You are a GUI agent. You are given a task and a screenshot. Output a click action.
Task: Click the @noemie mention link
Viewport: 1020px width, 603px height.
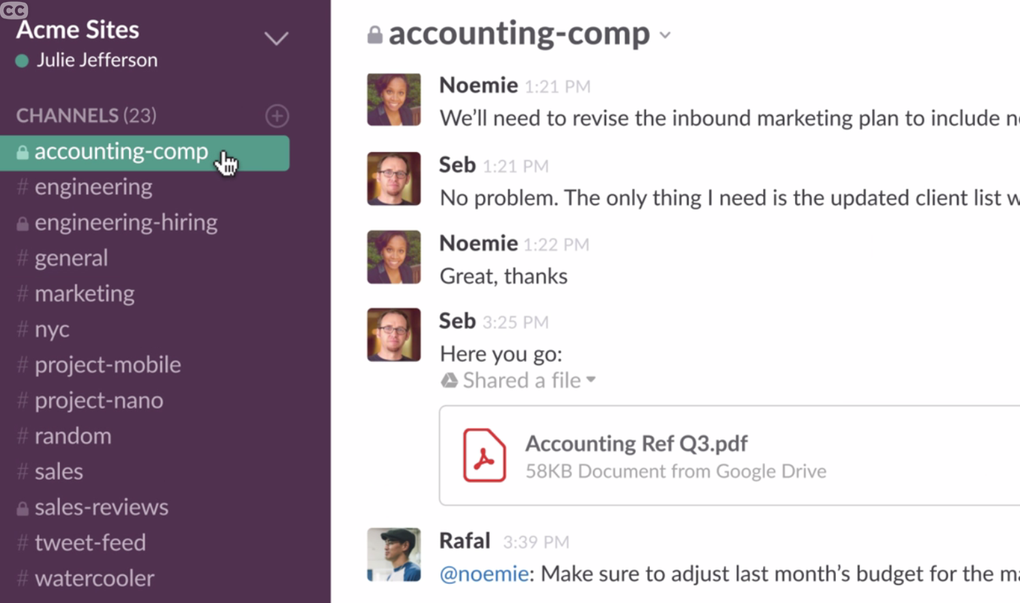(x=485, y=574)
